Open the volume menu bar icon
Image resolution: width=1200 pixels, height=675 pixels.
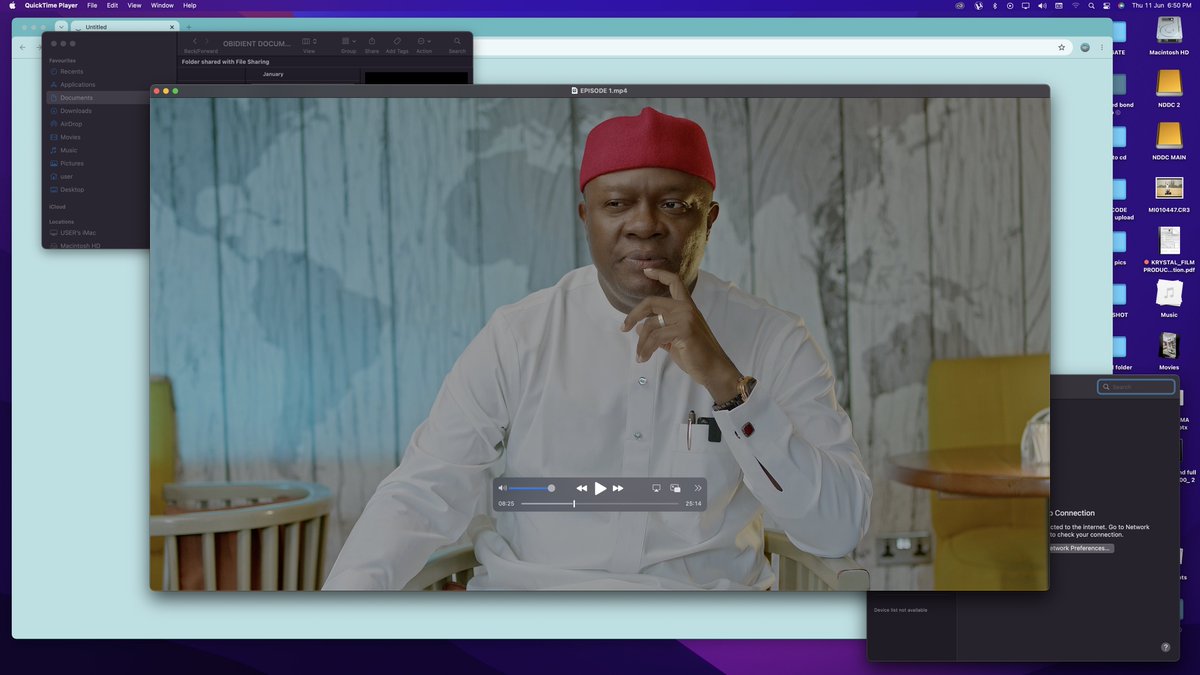[1042, 5]
